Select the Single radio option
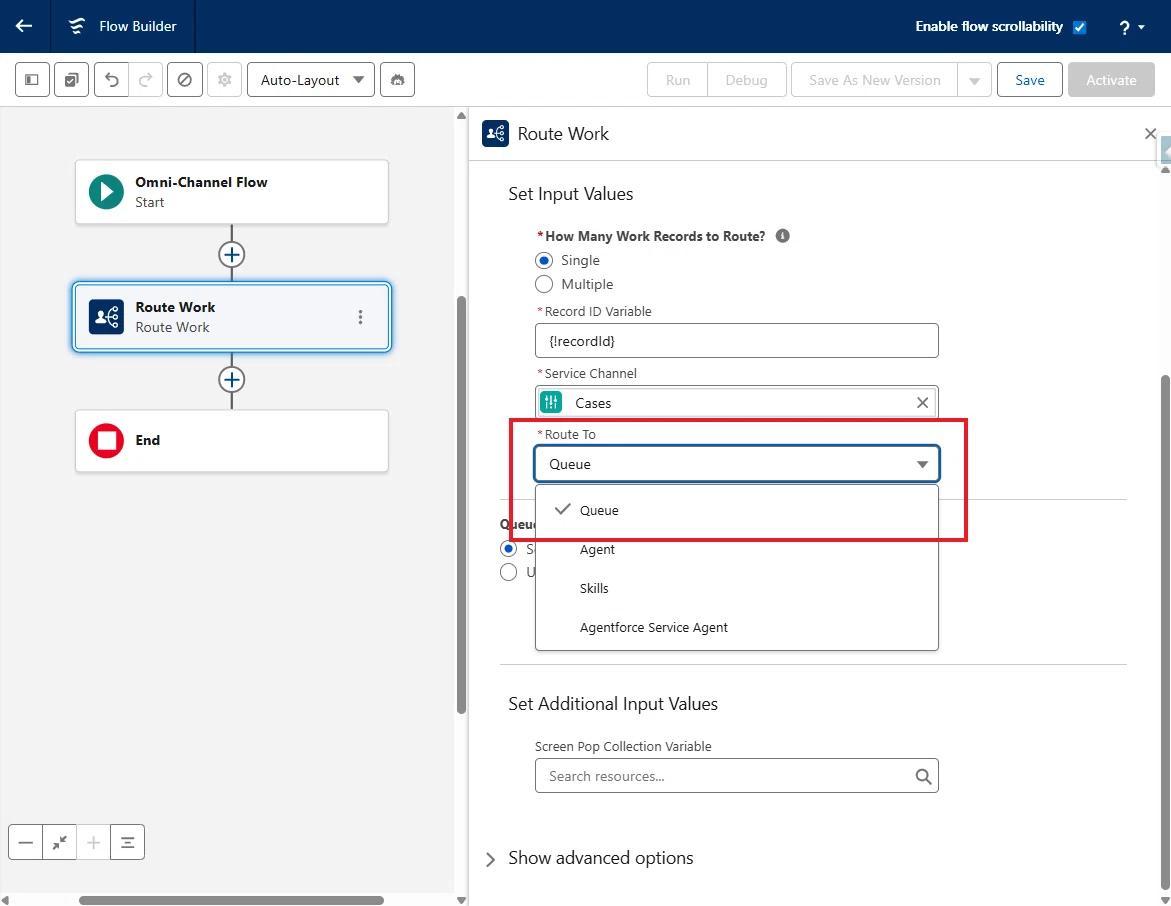 544,261
